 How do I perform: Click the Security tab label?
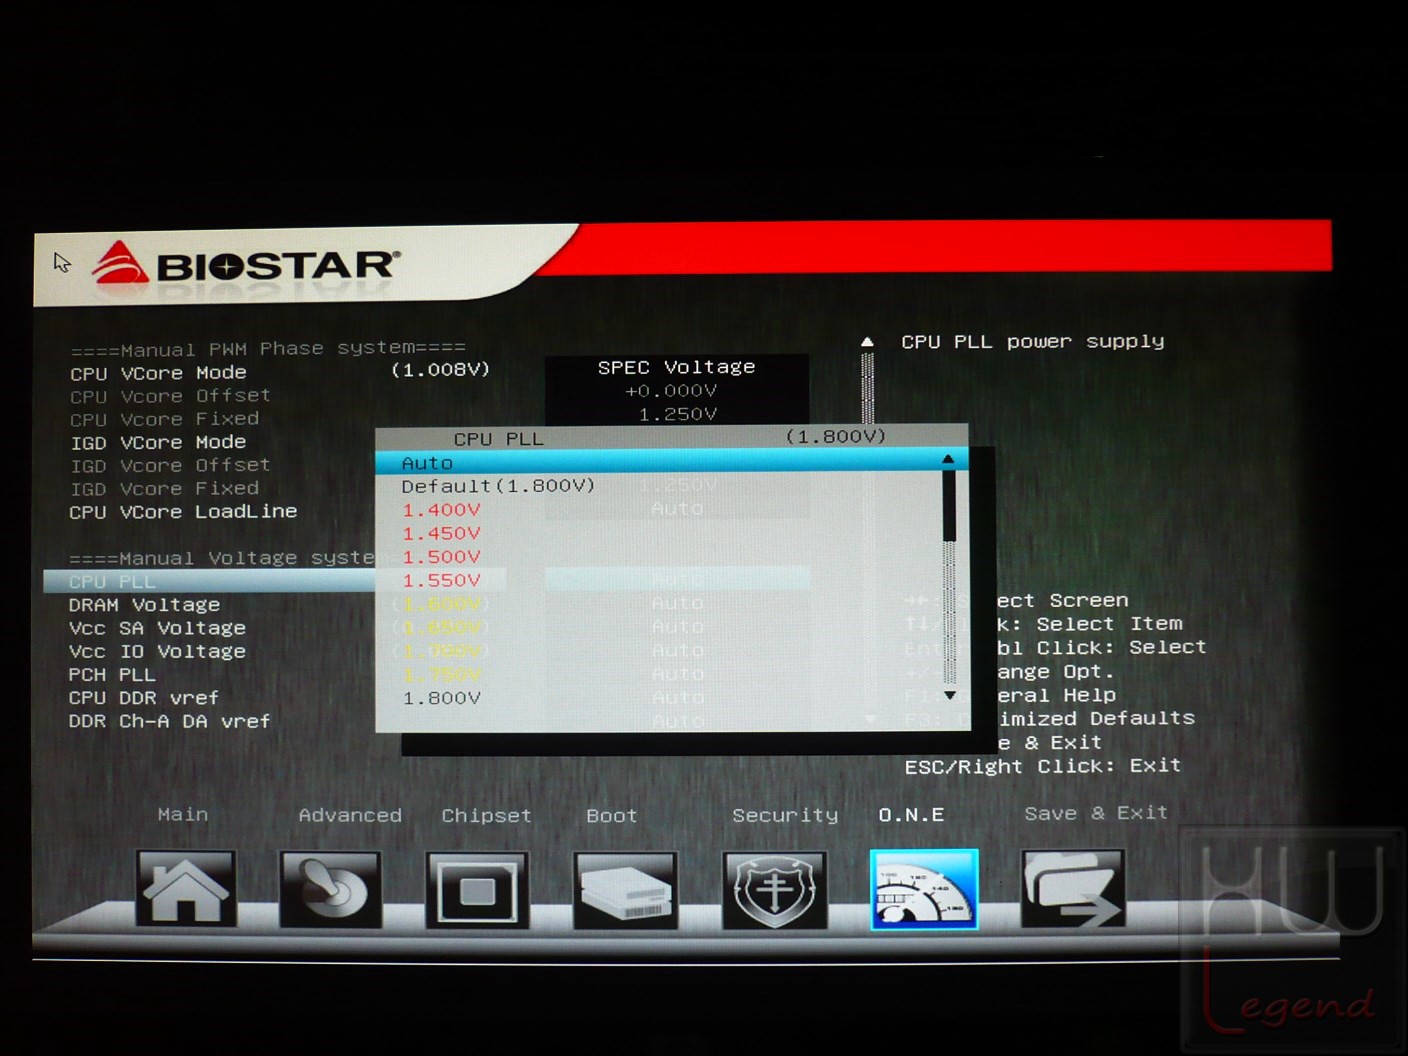click(785, 816)
